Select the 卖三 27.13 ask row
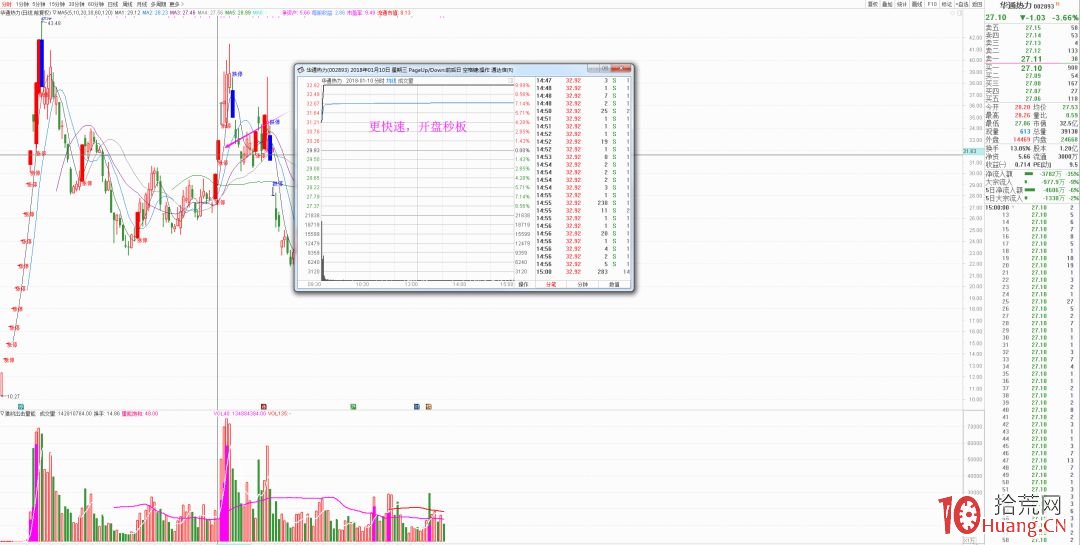Image resolution: width=1080 pixels, height=545 pixels. 1032,43
